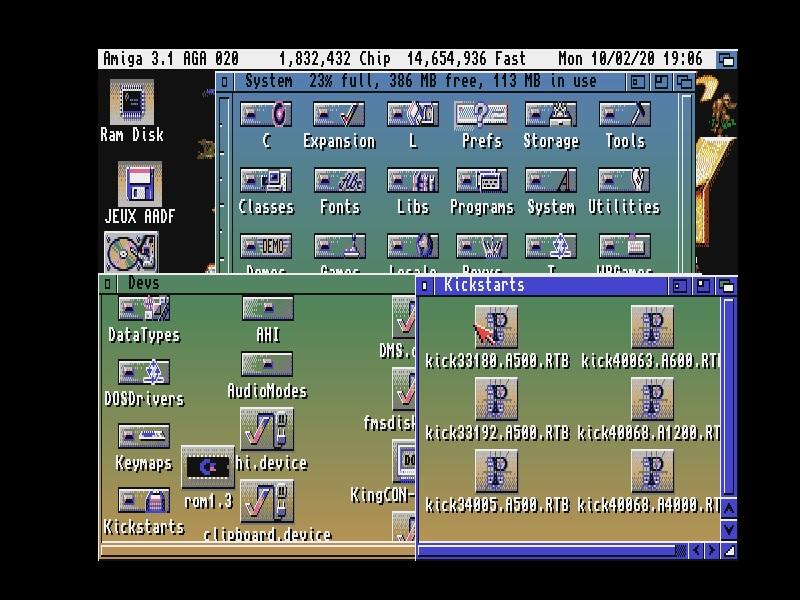Screen dimensions: 800x600
Task: Open the JEUX AADF floppy disk icon
Action: [x=140, y=184]
